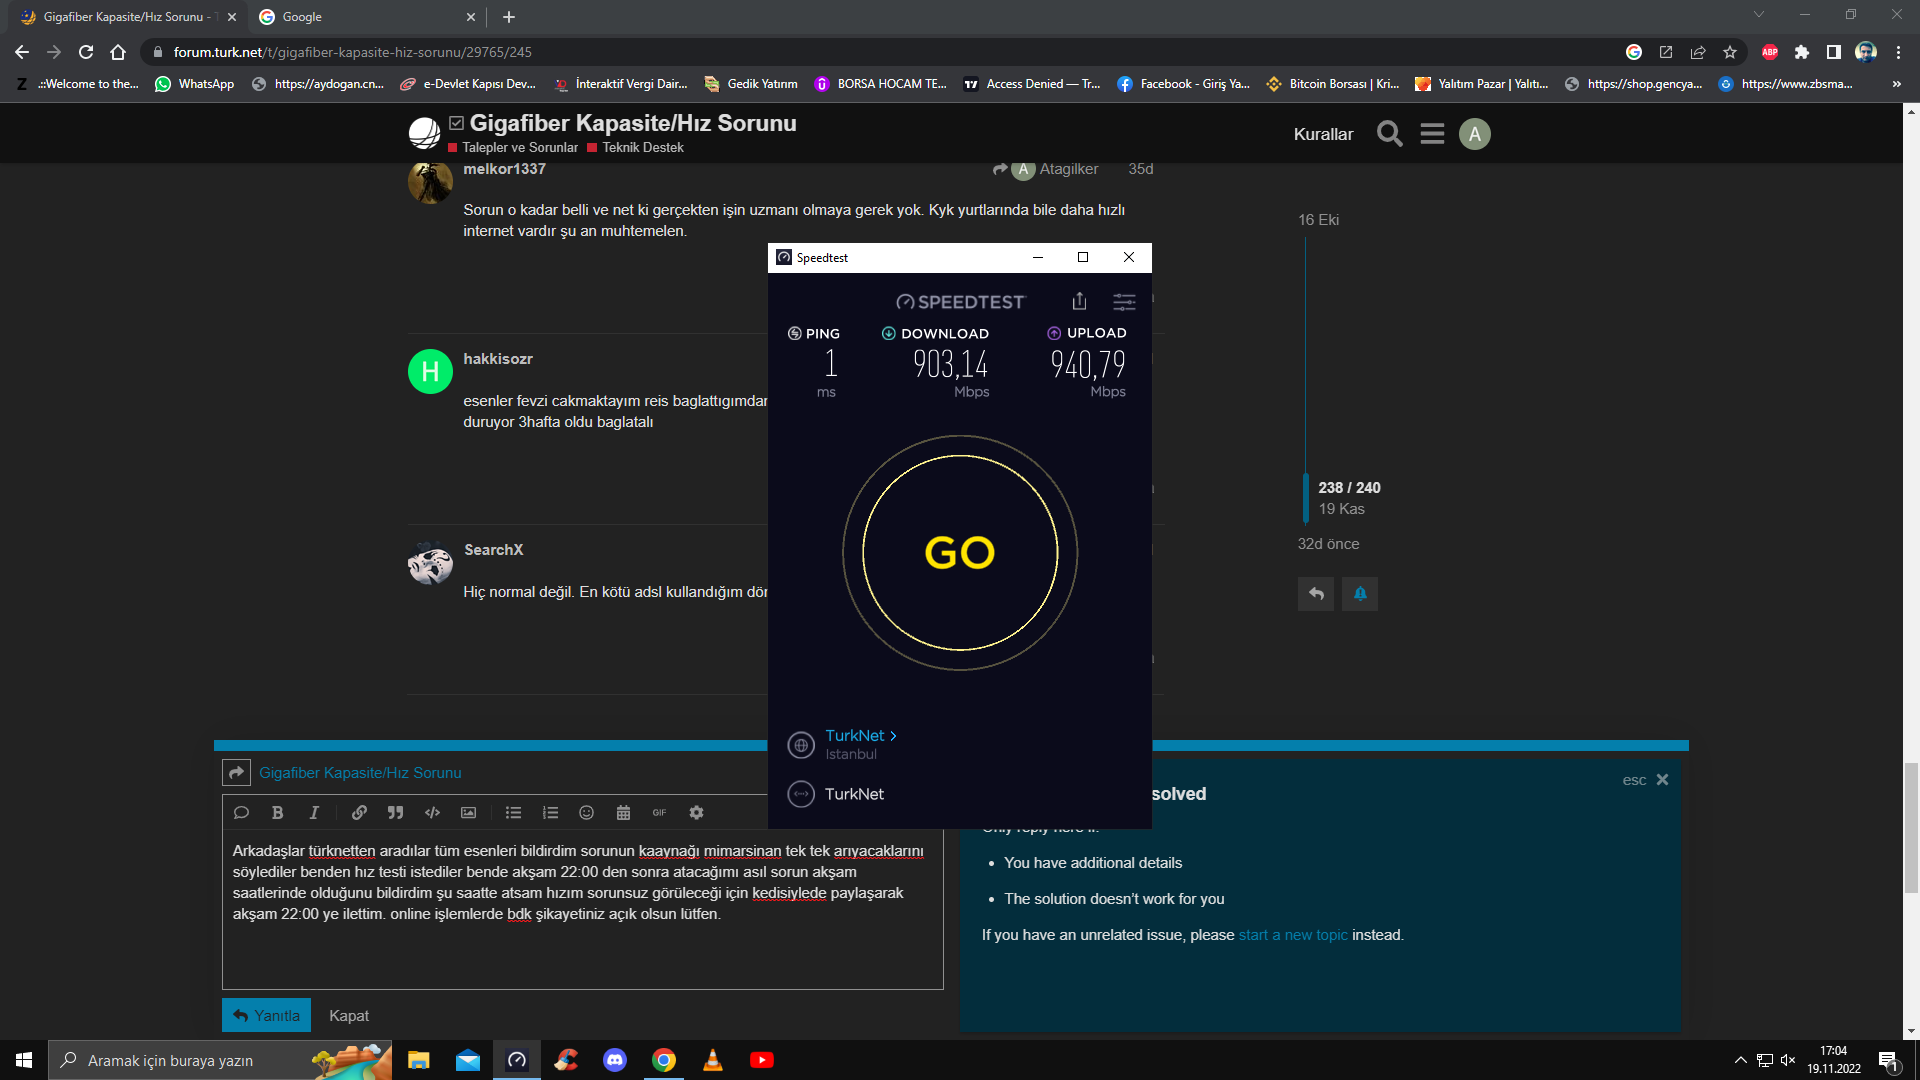Image resolution: width=1920 pixels, height=1080 pixels.
Task: Go to the Talepler ve Sorunlar category
Action: click(520, 148)
